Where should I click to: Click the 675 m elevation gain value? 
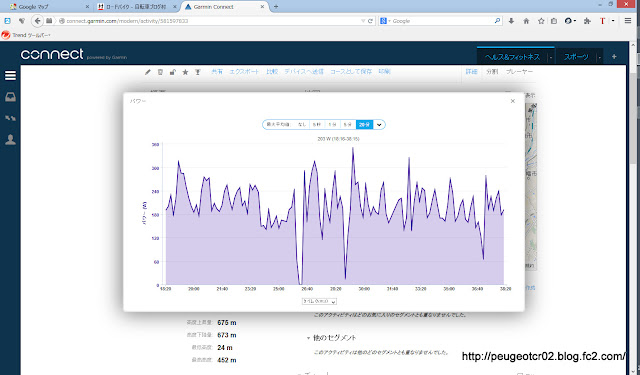(227, 323)
